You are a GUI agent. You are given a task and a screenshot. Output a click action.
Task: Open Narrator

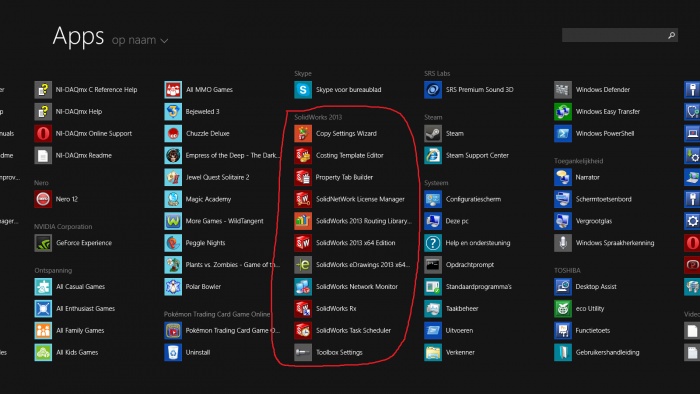pyautogui.click(x=577, y=177)
